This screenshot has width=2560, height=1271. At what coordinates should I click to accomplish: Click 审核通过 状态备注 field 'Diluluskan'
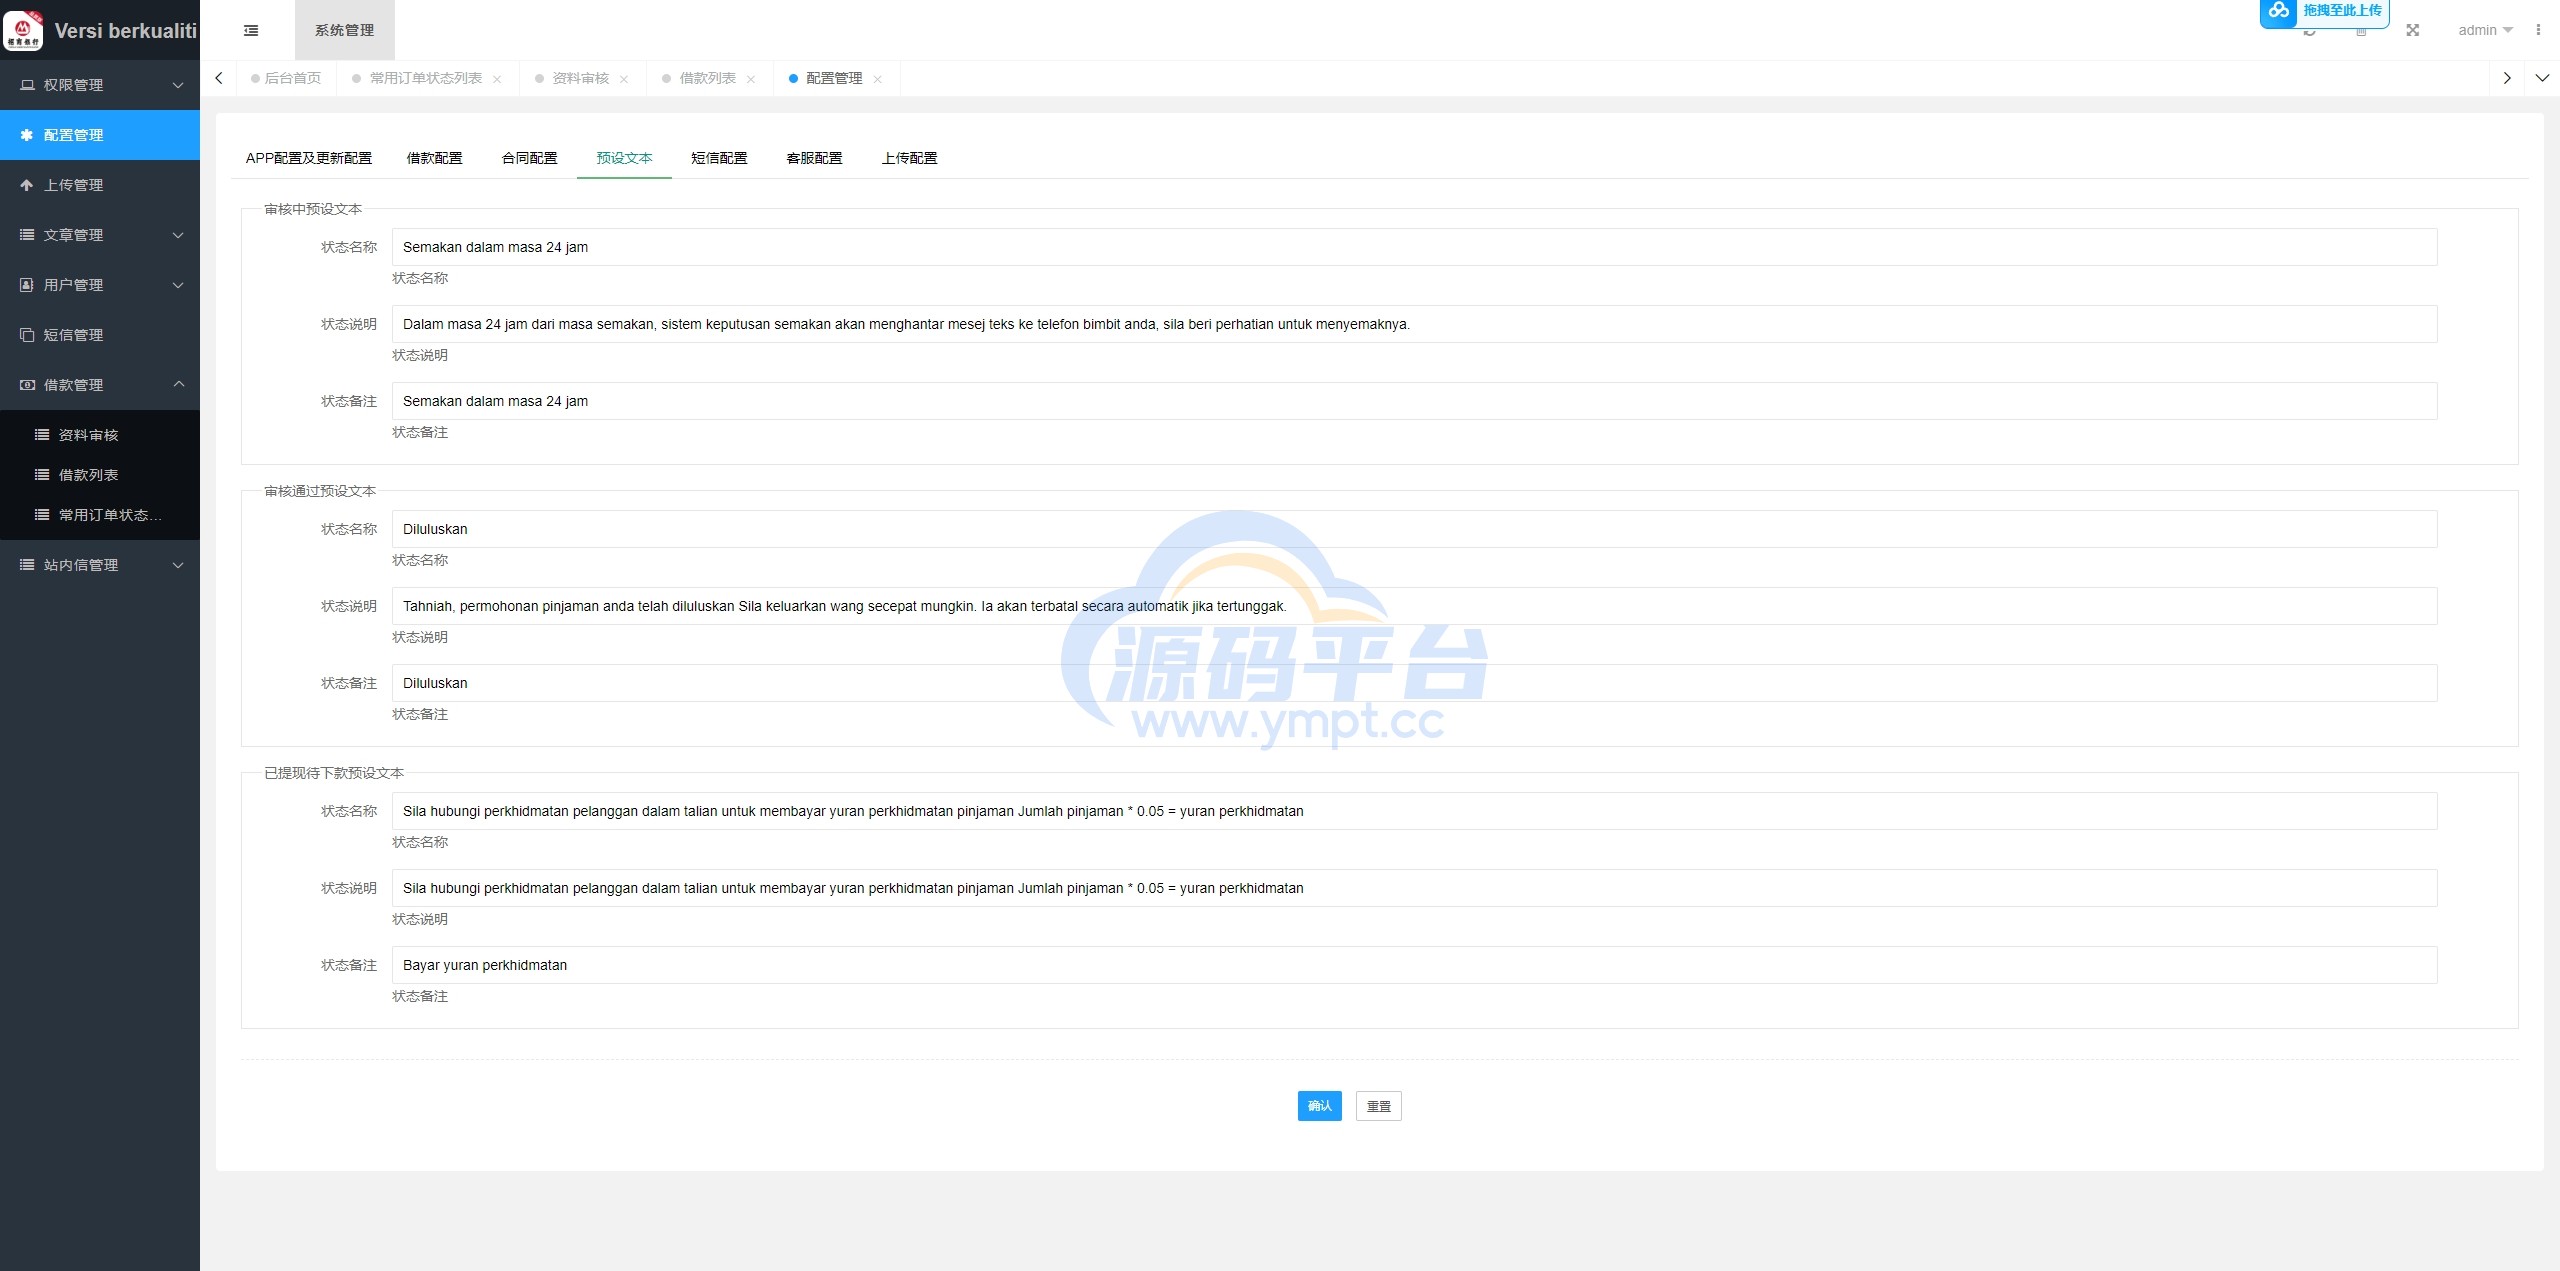click(x=1414, y=683)
